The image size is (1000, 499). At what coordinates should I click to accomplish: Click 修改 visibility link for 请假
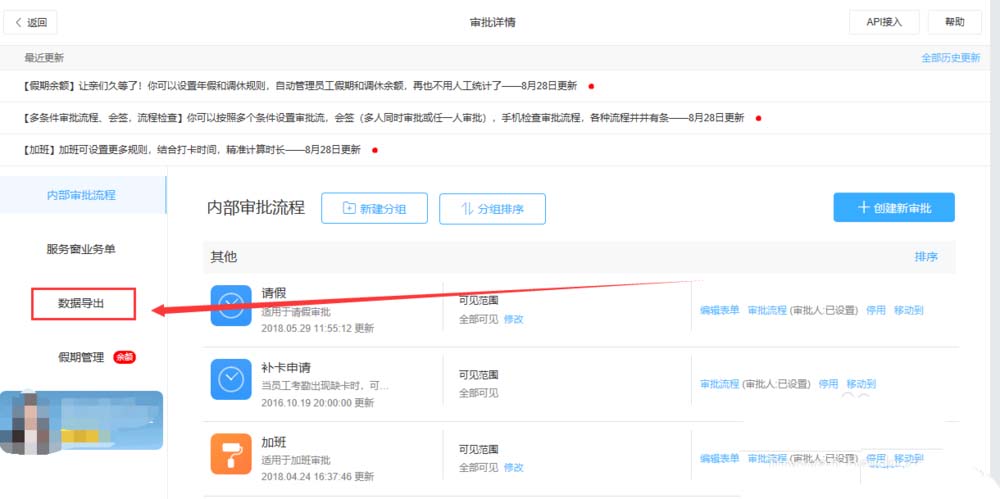click(x=514, y=319)
